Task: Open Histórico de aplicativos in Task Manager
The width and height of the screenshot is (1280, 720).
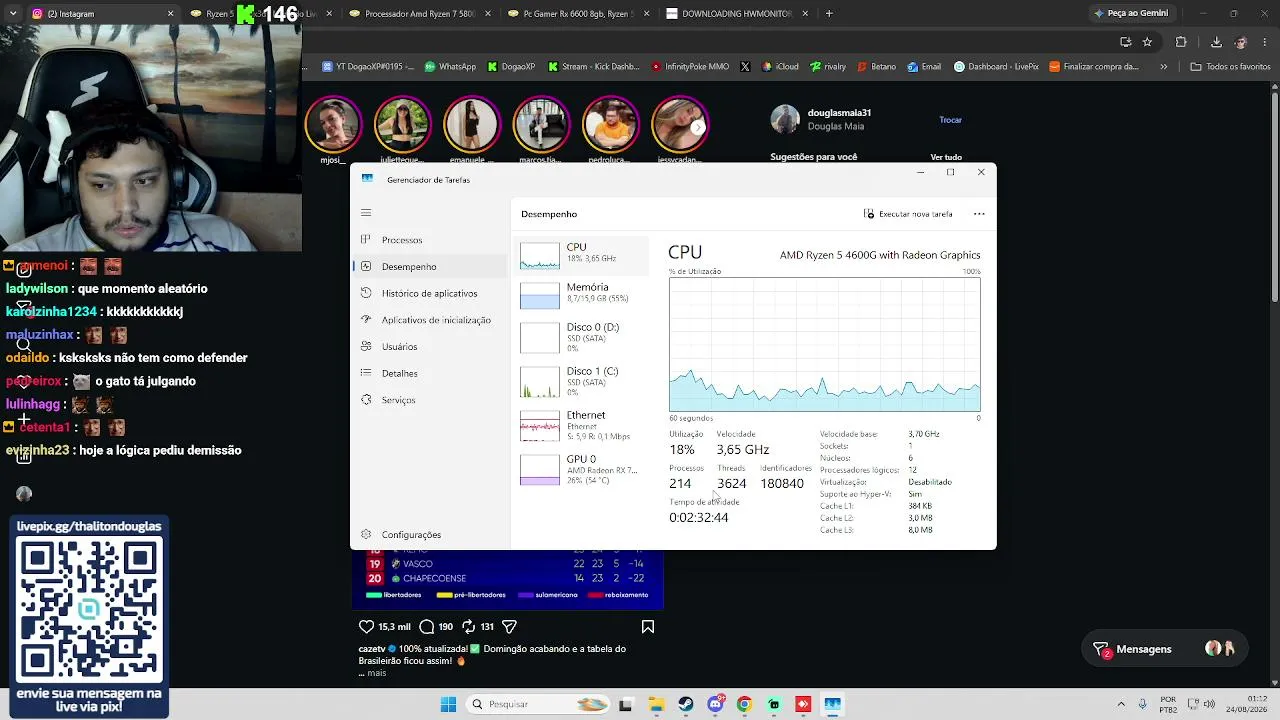Action: [x=430, y=293]
